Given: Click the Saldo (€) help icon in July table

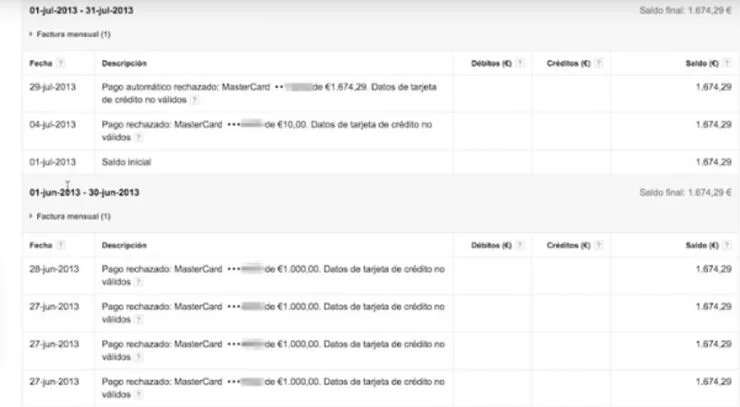Looking at the screenshot, I should [x=727, y=63].
